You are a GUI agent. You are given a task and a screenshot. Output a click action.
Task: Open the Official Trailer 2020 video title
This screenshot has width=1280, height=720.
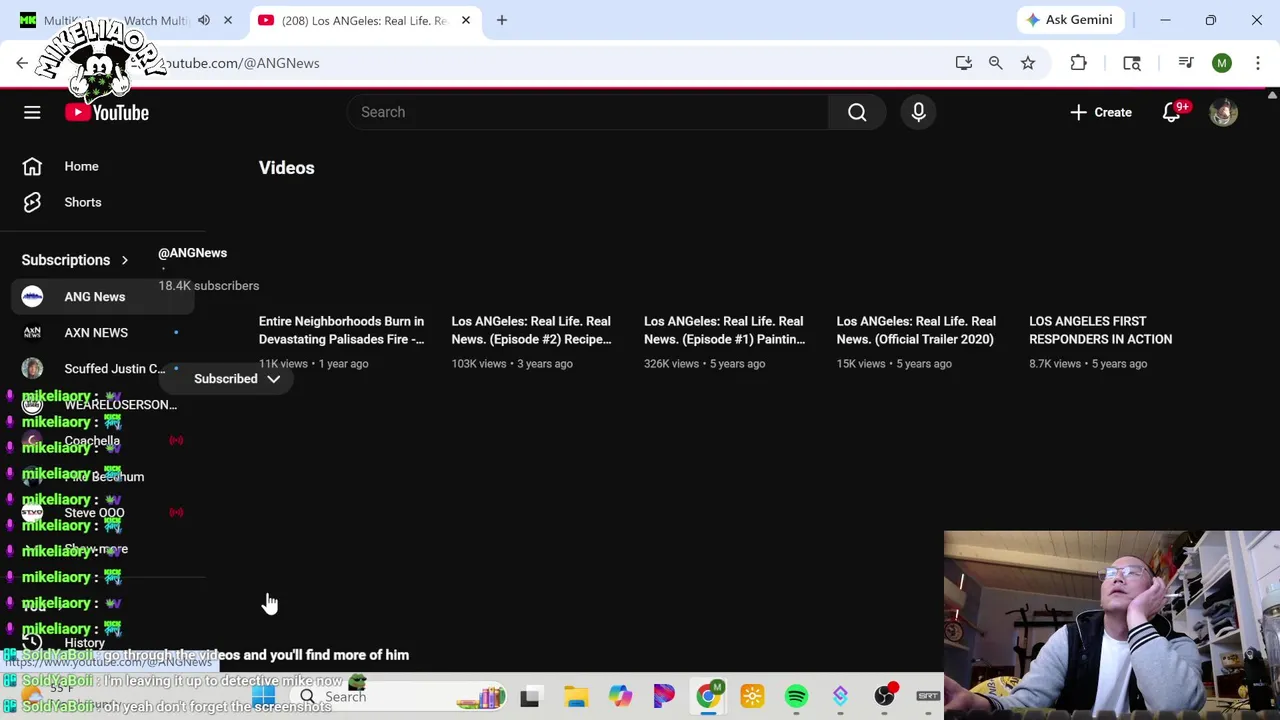(916, 330)
